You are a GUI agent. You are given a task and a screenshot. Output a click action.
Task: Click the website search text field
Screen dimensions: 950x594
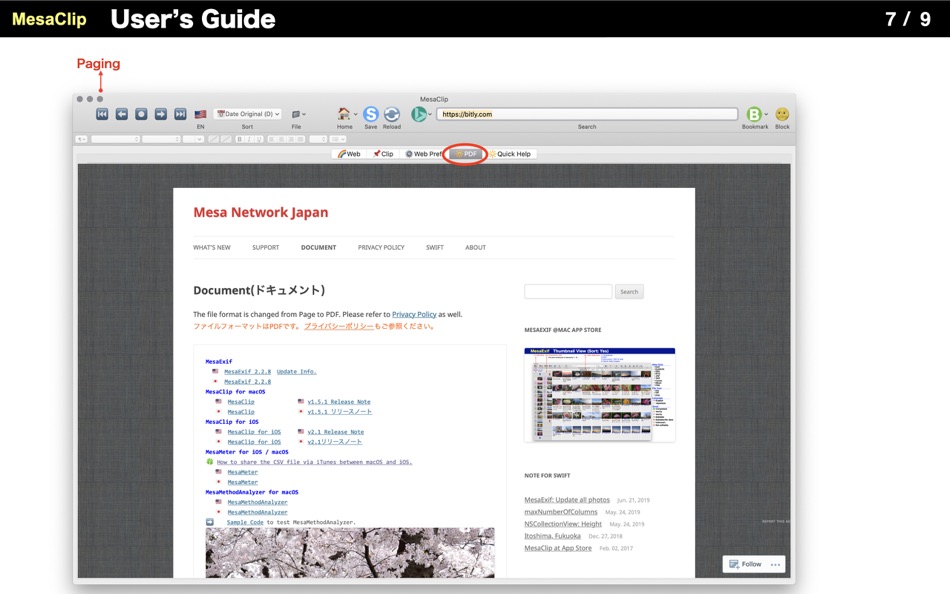568,292
